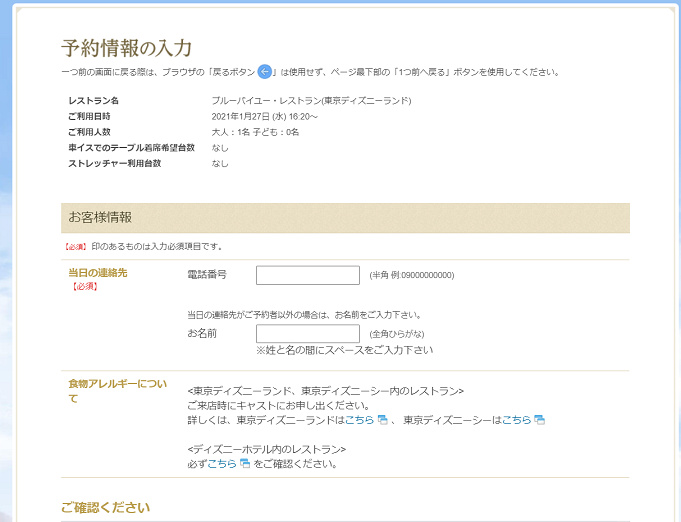Click the 当日の連絡先 section label
Viewport: 681px width, 522px height.
(97, 272)
